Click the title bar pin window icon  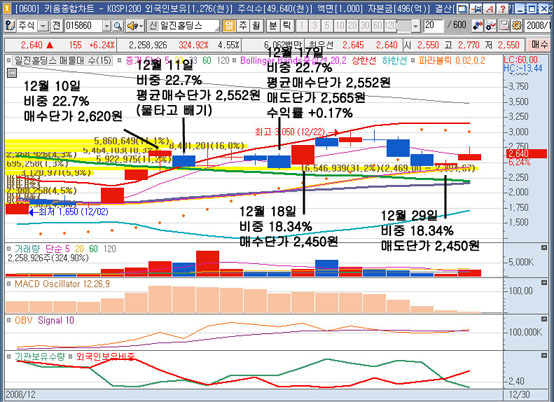pyautogui.click(x=477, y=8)
